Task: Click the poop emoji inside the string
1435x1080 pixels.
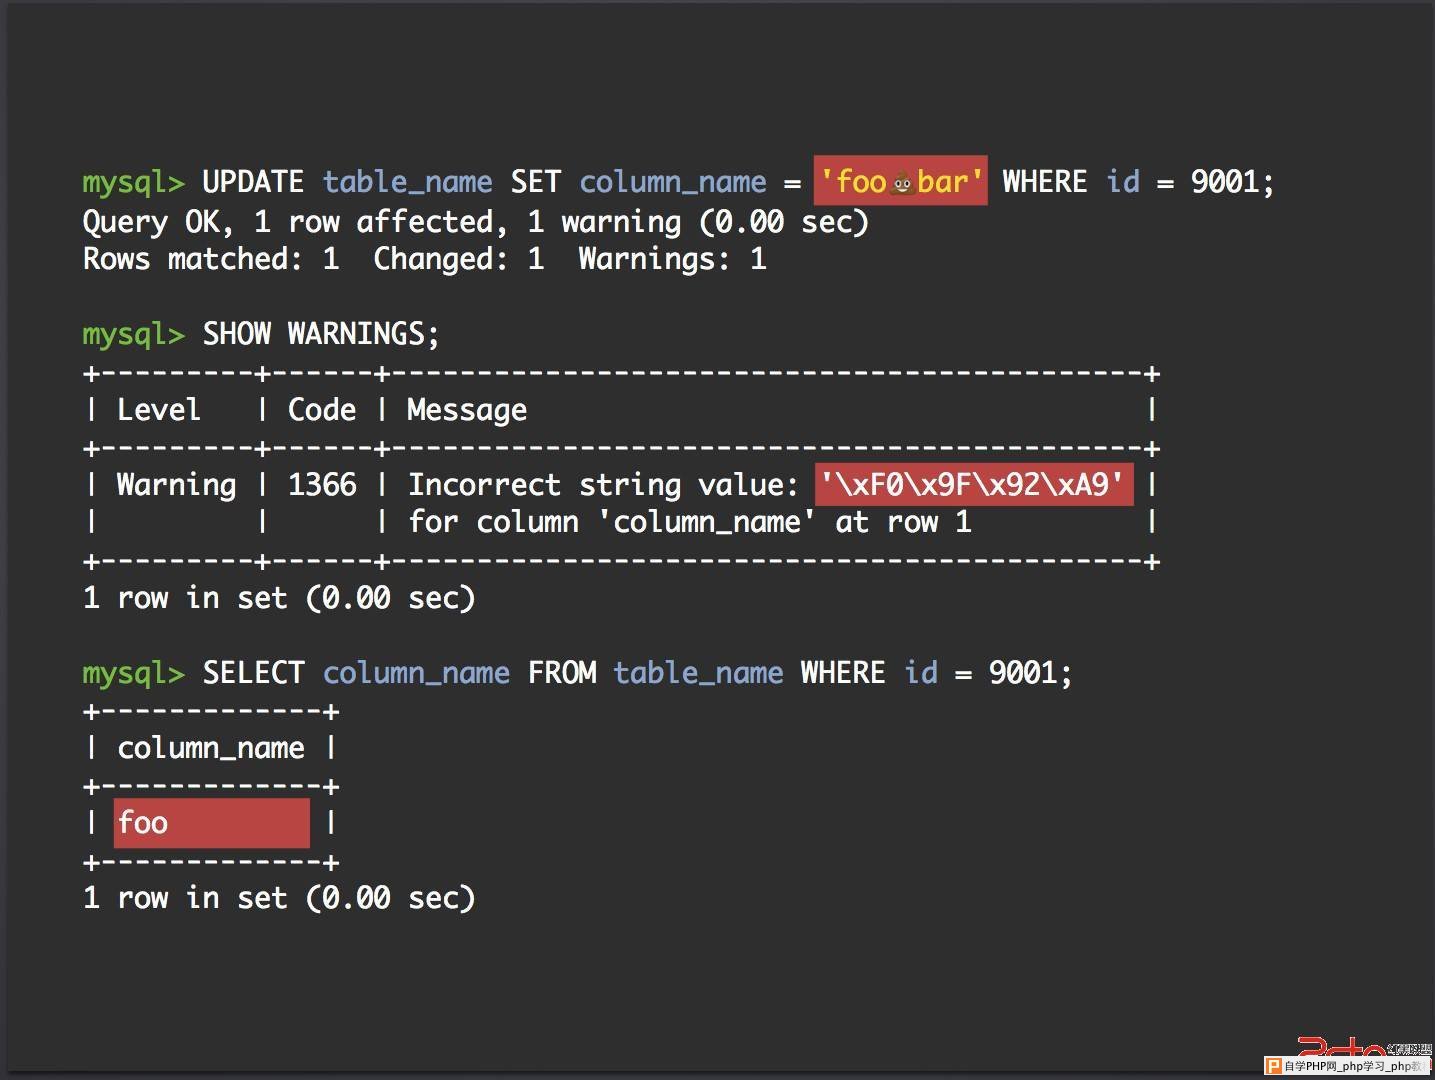Action: pos(901,183)
